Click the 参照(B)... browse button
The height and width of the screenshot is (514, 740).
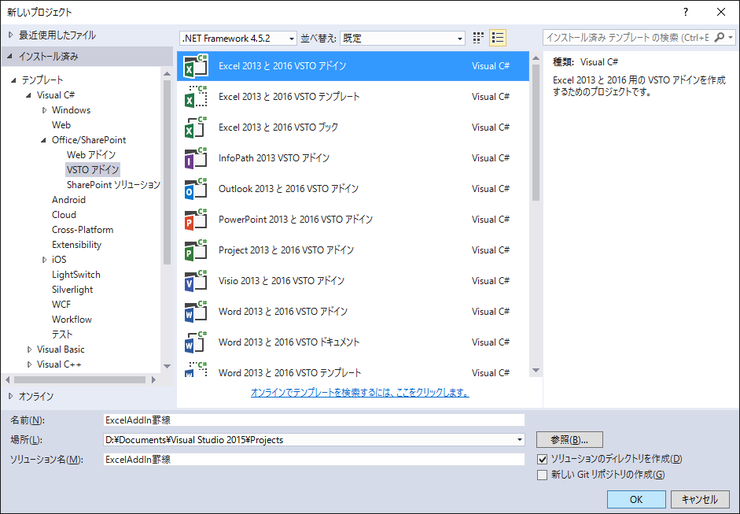569,439
